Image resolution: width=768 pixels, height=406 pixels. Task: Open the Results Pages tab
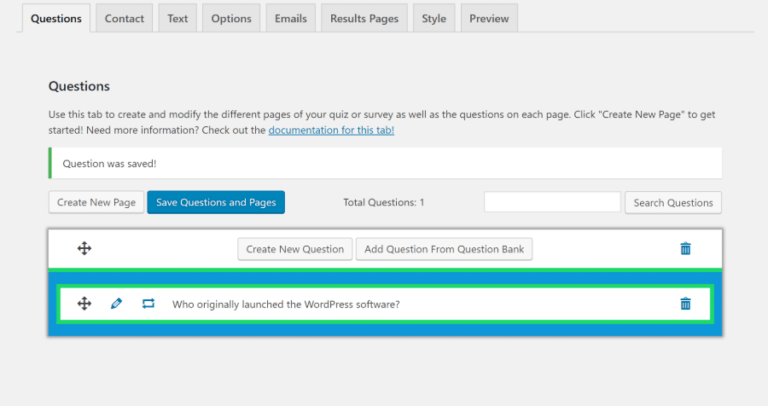pos(364,18)
